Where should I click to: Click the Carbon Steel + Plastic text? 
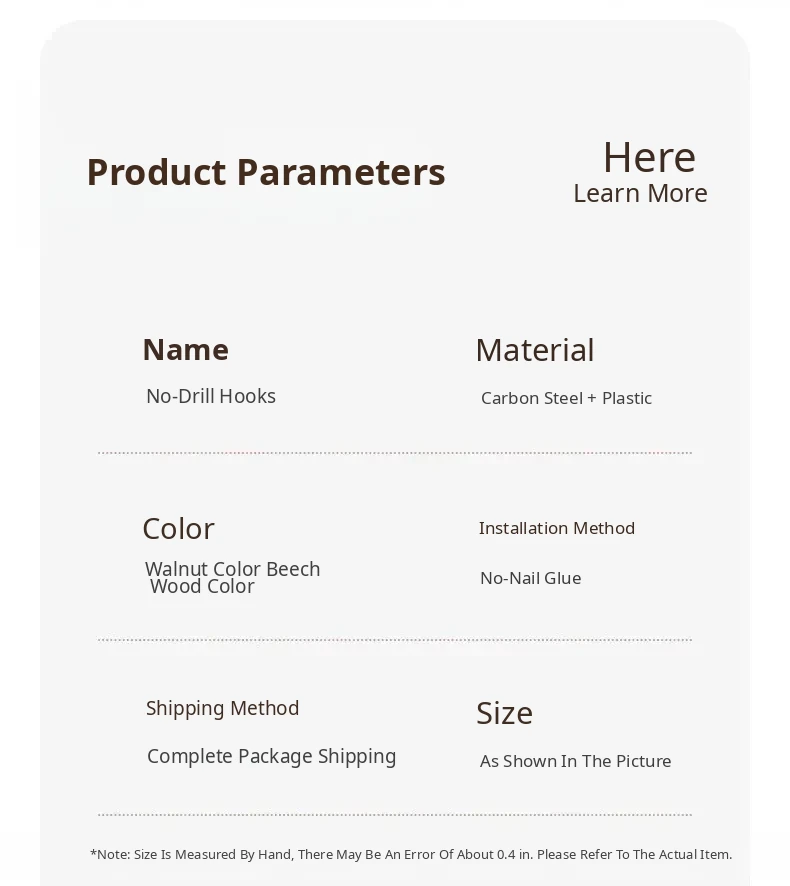coord(566,398)
